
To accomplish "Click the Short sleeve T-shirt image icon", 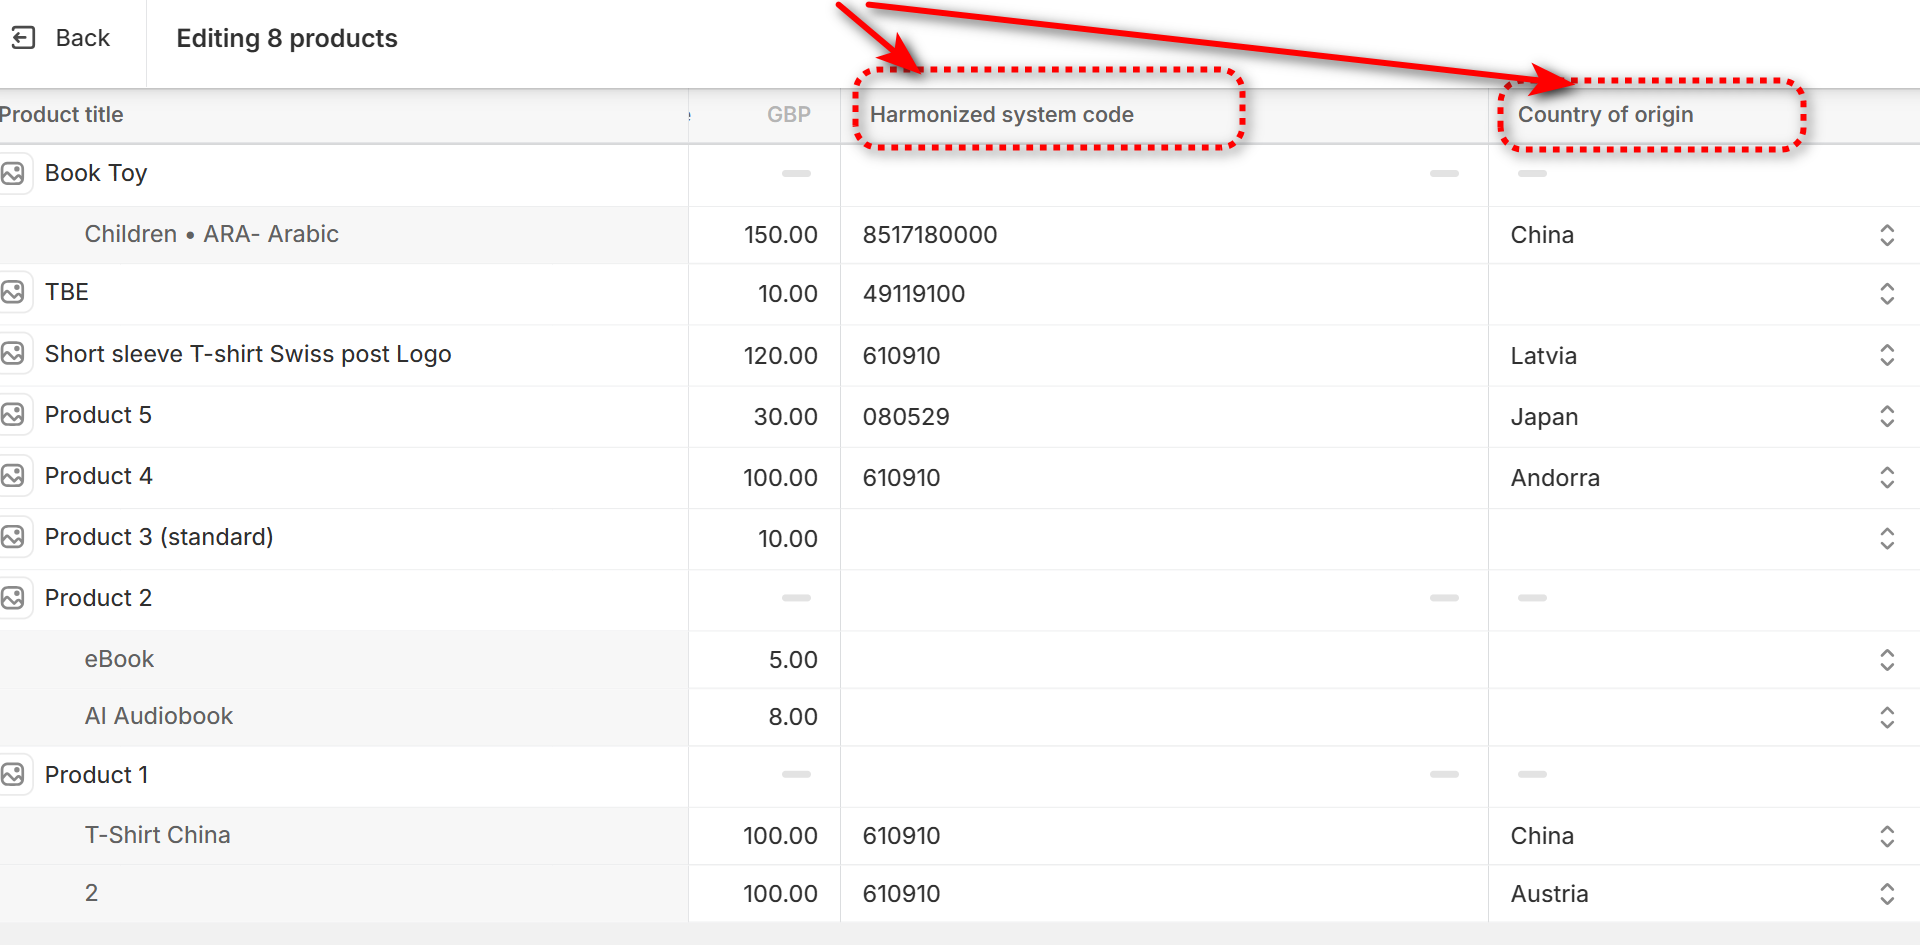I will (13, 354).
